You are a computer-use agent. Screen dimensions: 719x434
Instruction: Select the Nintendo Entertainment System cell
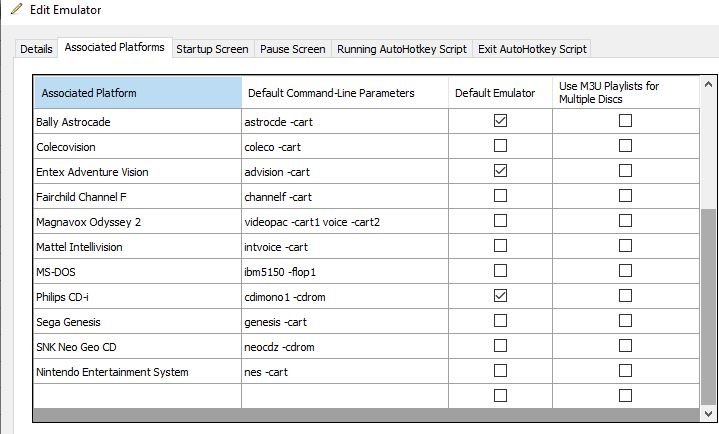point(138,372)
